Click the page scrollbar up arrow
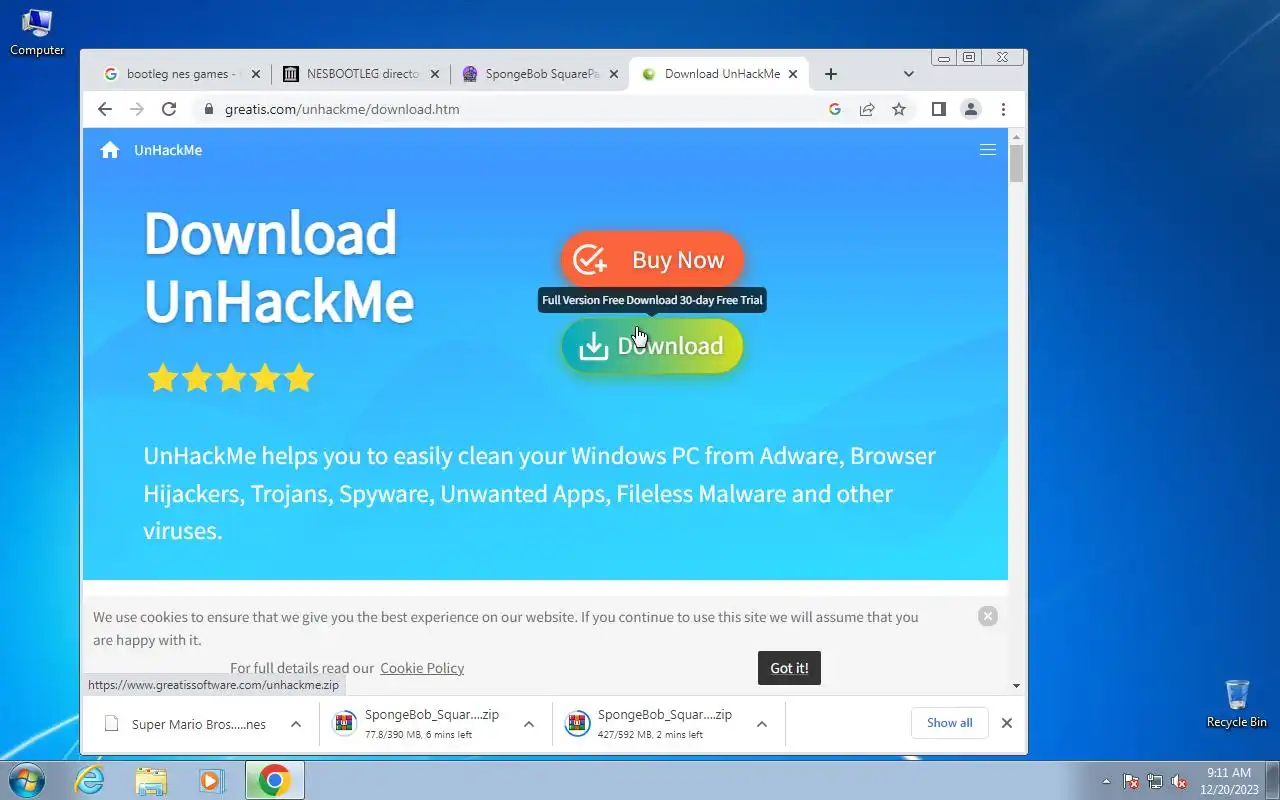The height and width of the screenshot is (800, 1280). point(1016,136)
